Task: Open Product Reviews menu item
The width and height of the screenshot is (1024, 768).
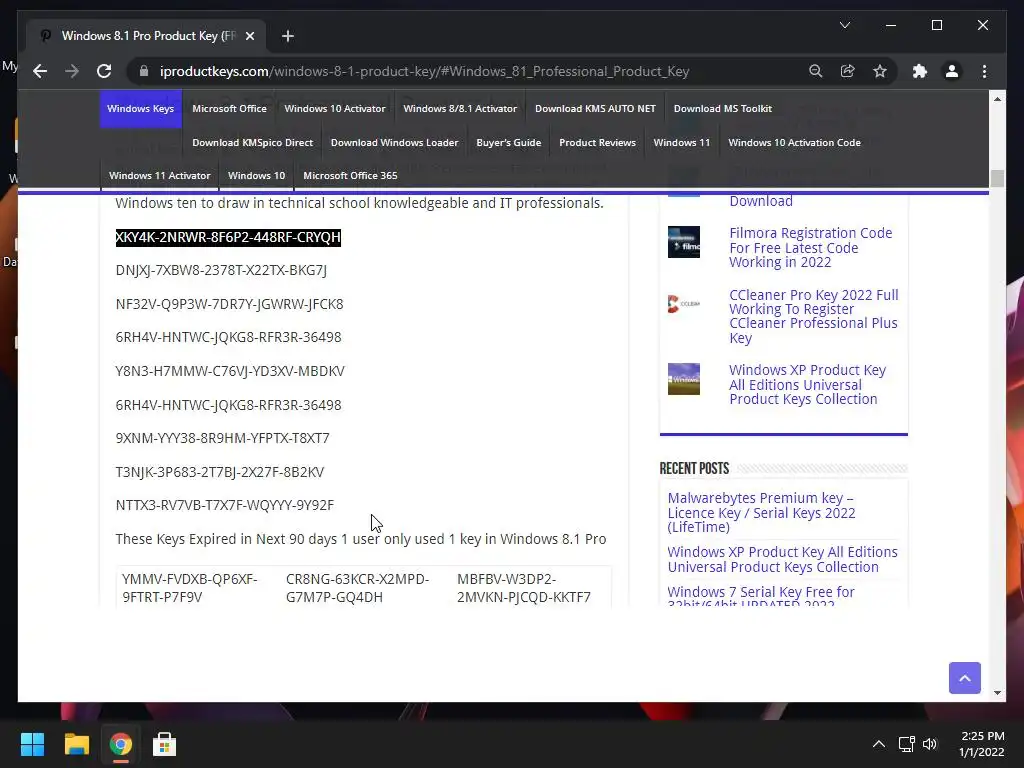Action: coord(598,142)
